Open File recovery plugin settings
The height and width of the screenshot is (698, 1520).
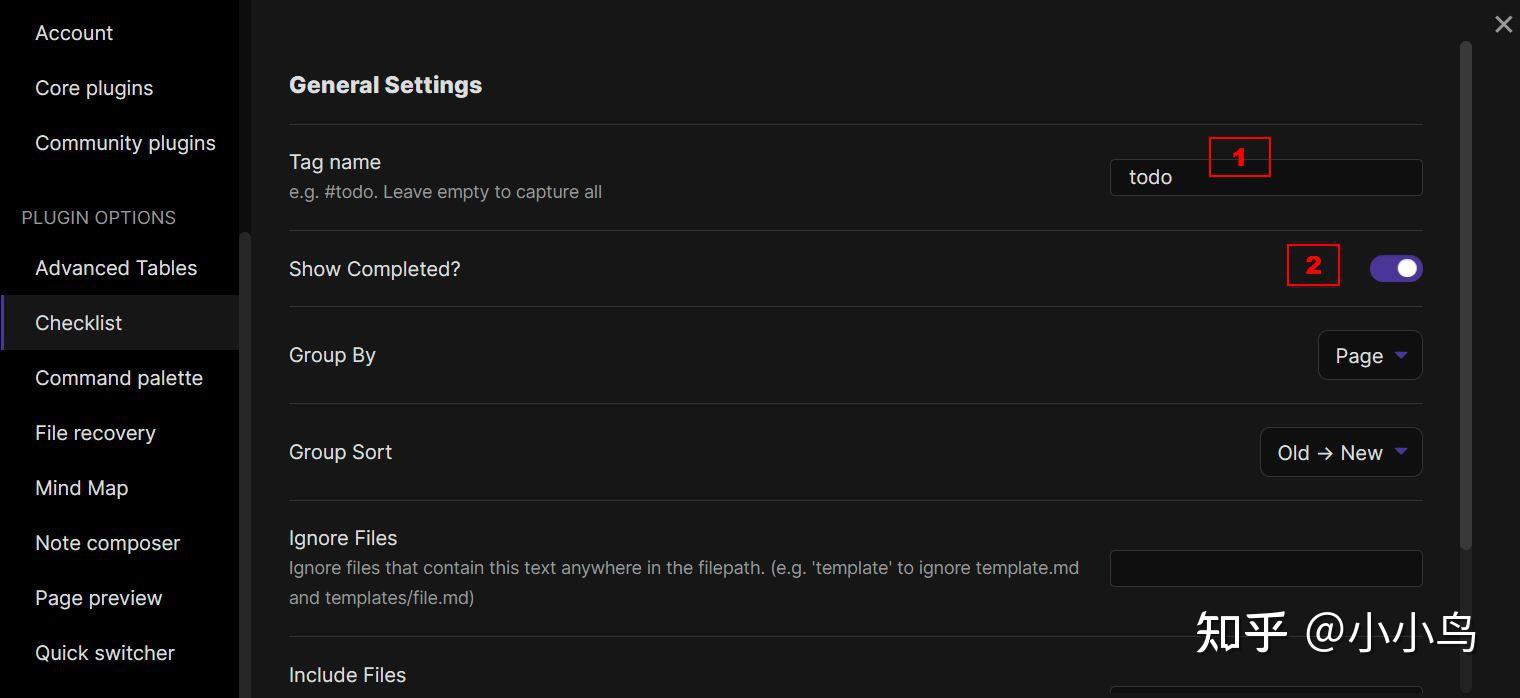pos(95,433)
